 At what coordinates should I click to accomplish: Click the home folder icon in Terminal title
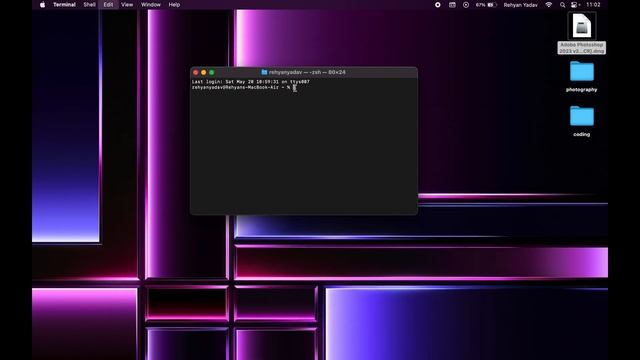pos(264,72)
